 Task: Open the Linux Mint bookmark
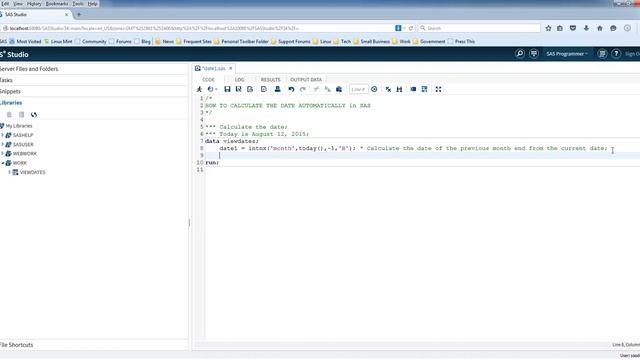click(x=58, y=41)
